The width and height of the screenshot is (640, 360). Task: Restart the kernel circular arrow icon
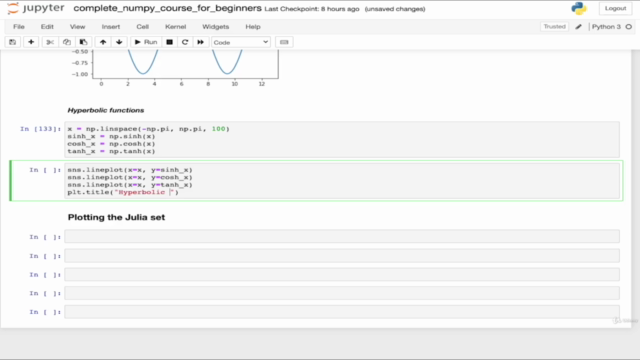[x=185, y=42]
